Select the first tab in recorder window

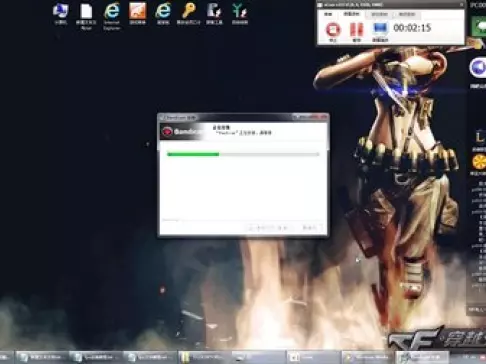(x=328, y=14)
